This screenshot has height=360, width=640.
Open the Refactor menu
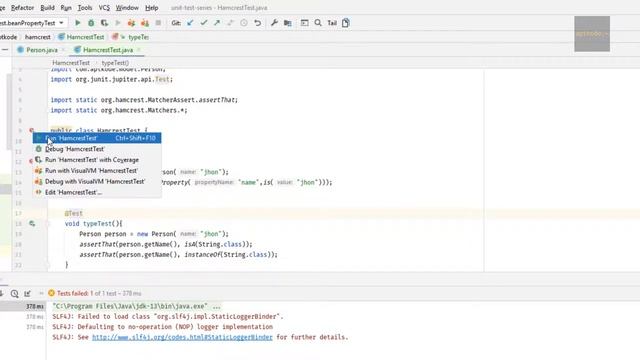22,8
